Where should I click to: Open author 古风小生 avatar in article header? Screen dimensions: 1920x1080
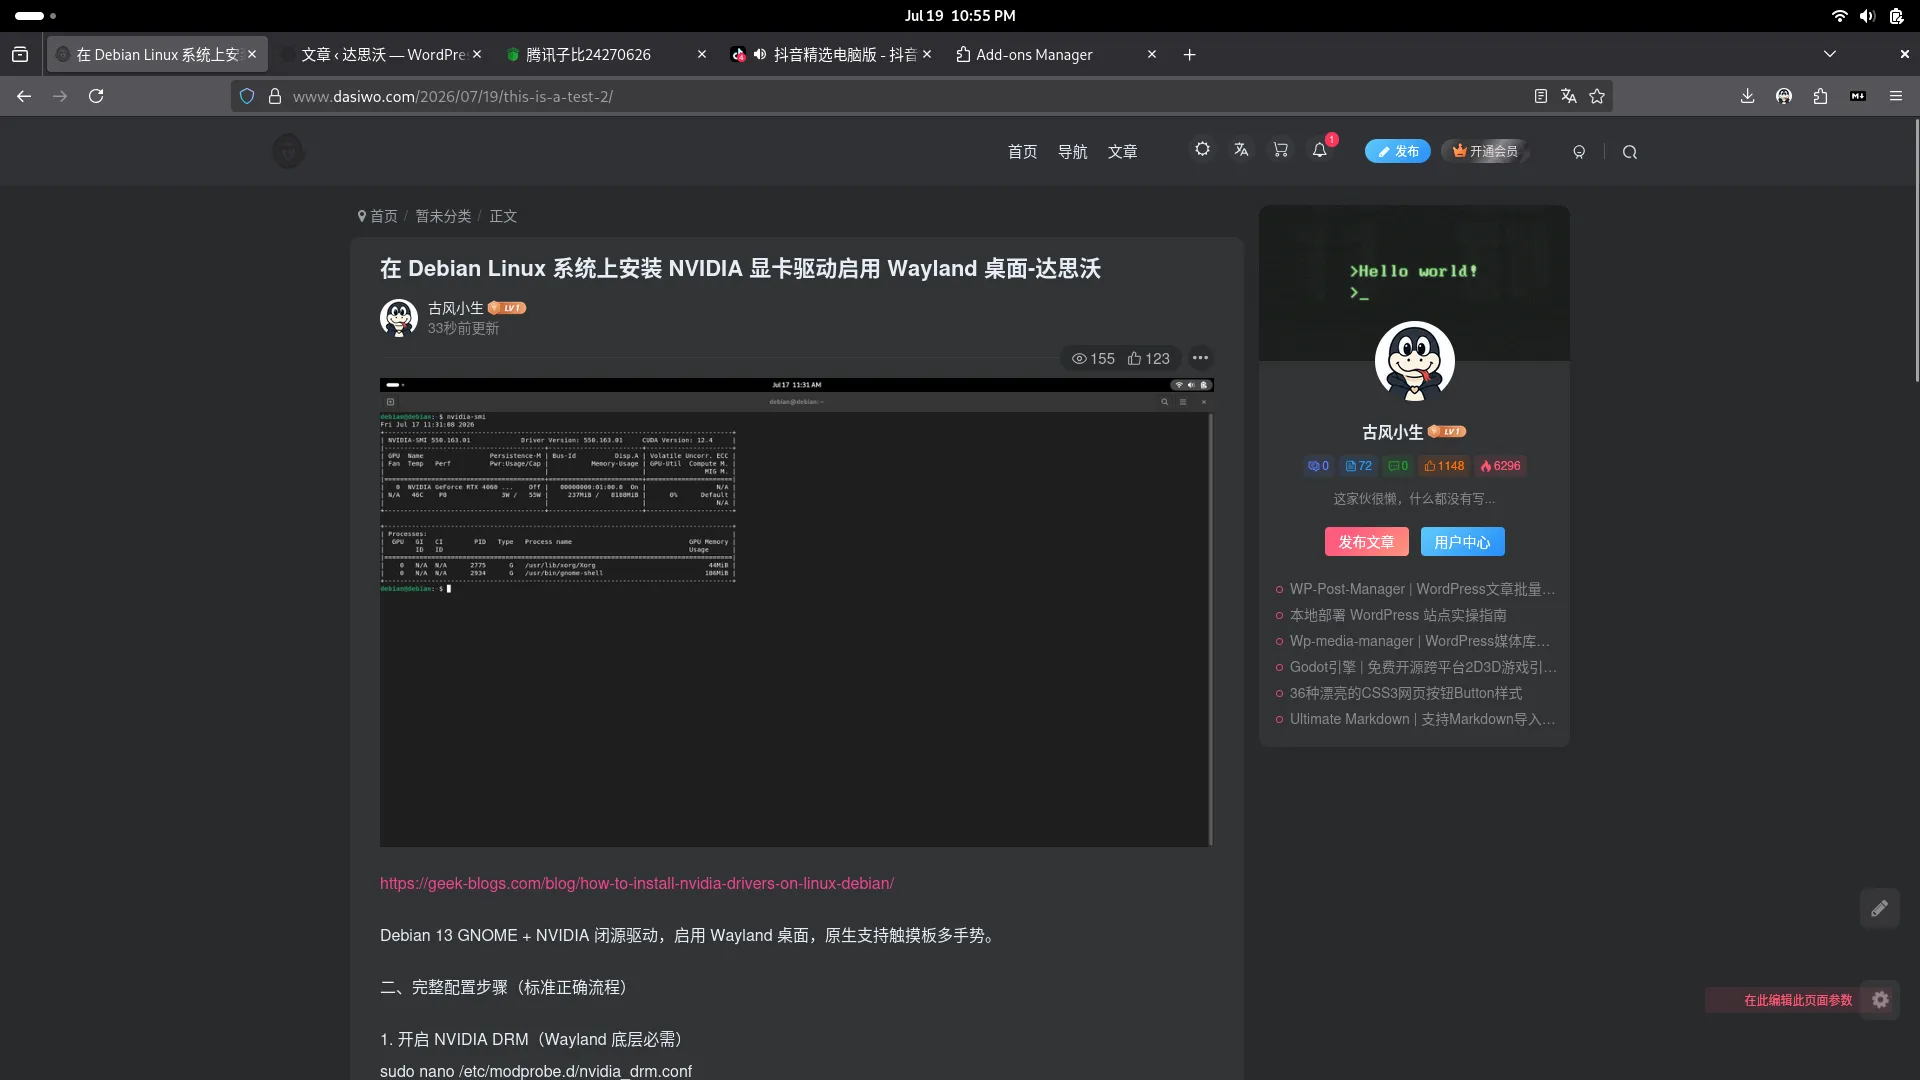pyautogui.click(x=399, y=318)
